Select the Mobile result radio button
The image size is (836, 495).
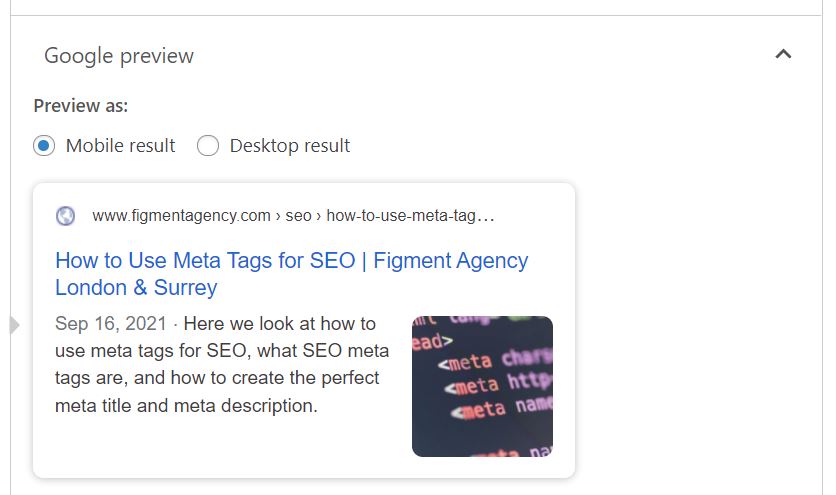(44, 146)
